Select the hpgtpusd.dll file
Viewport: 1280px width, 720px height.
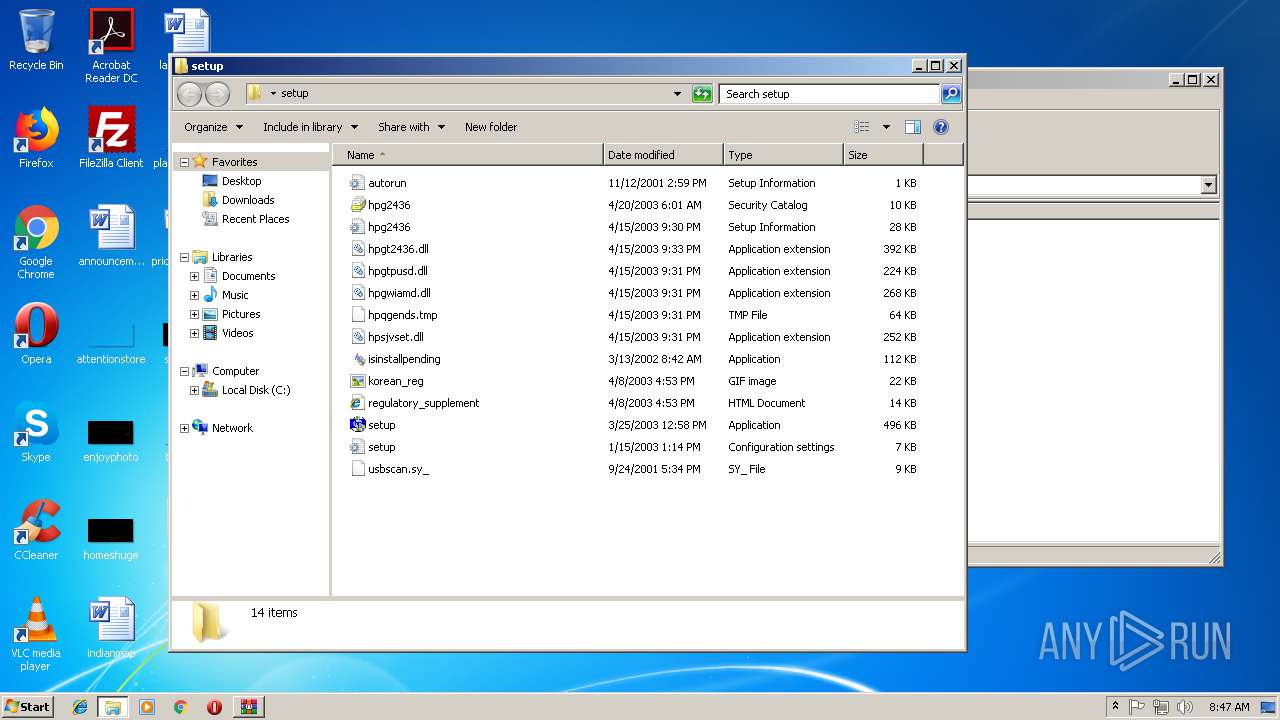(x=397, y=271)
